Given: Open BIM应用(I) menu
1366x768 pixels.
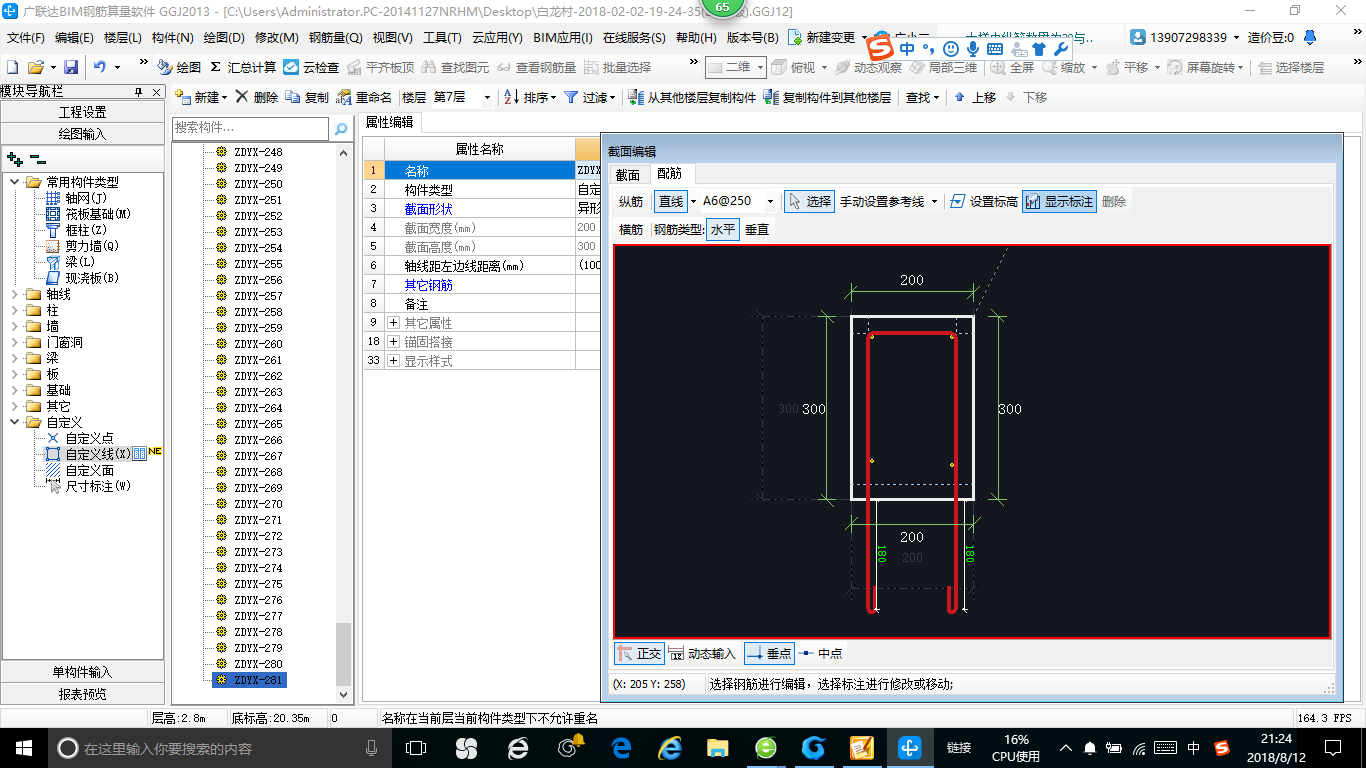Looking at the screenshot, I should [563, 37].
